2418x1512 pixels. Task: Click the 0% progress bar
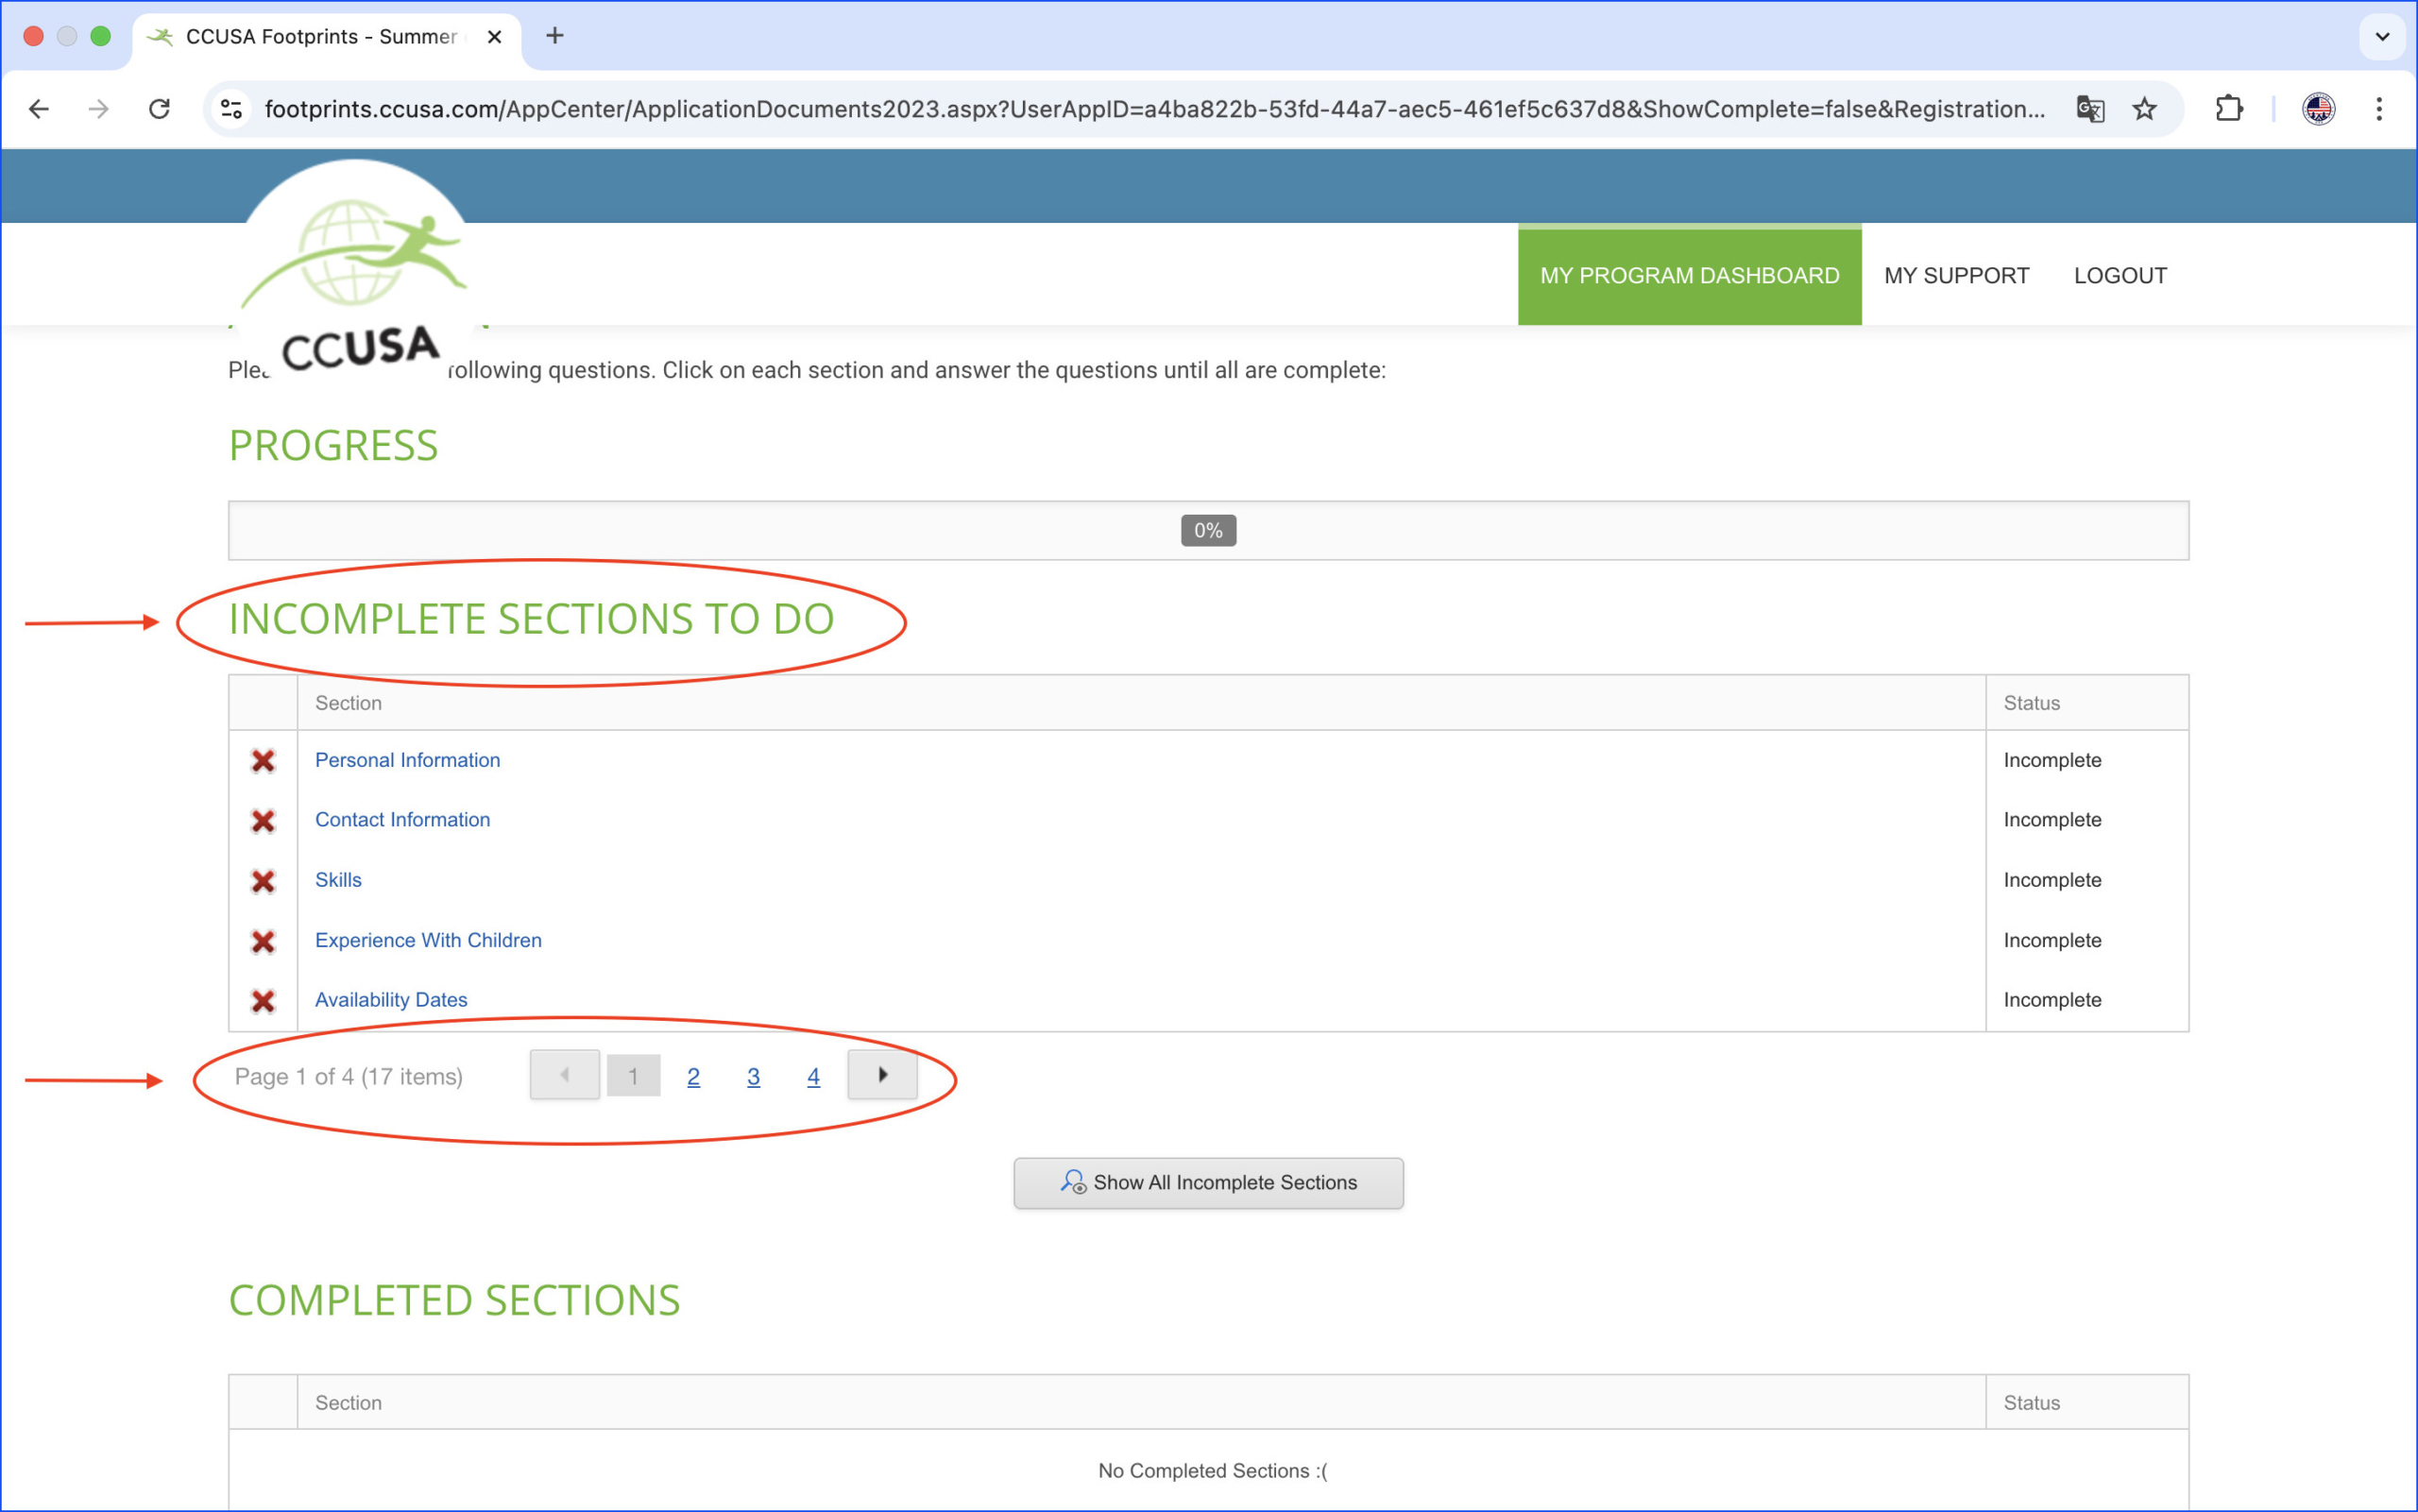pos(1208,531)
